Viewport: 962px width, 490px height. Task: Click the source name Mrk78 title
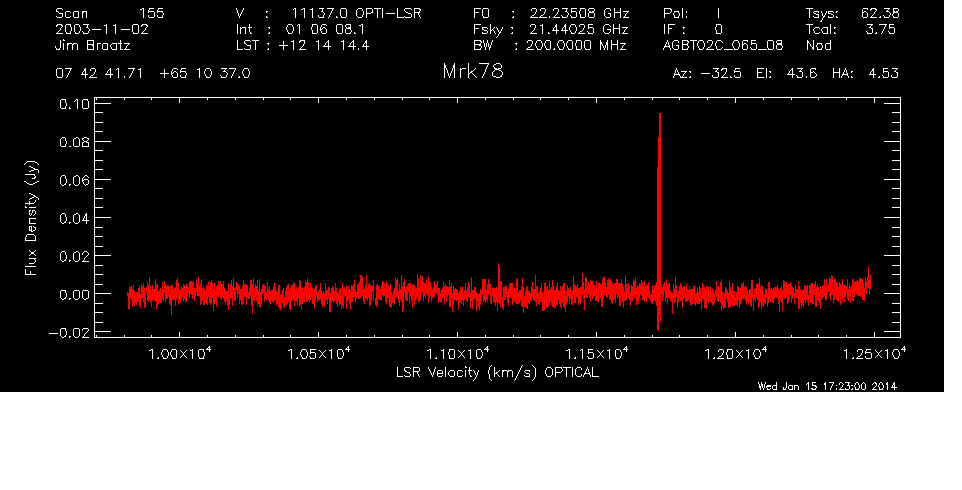[x=472, y=72]
